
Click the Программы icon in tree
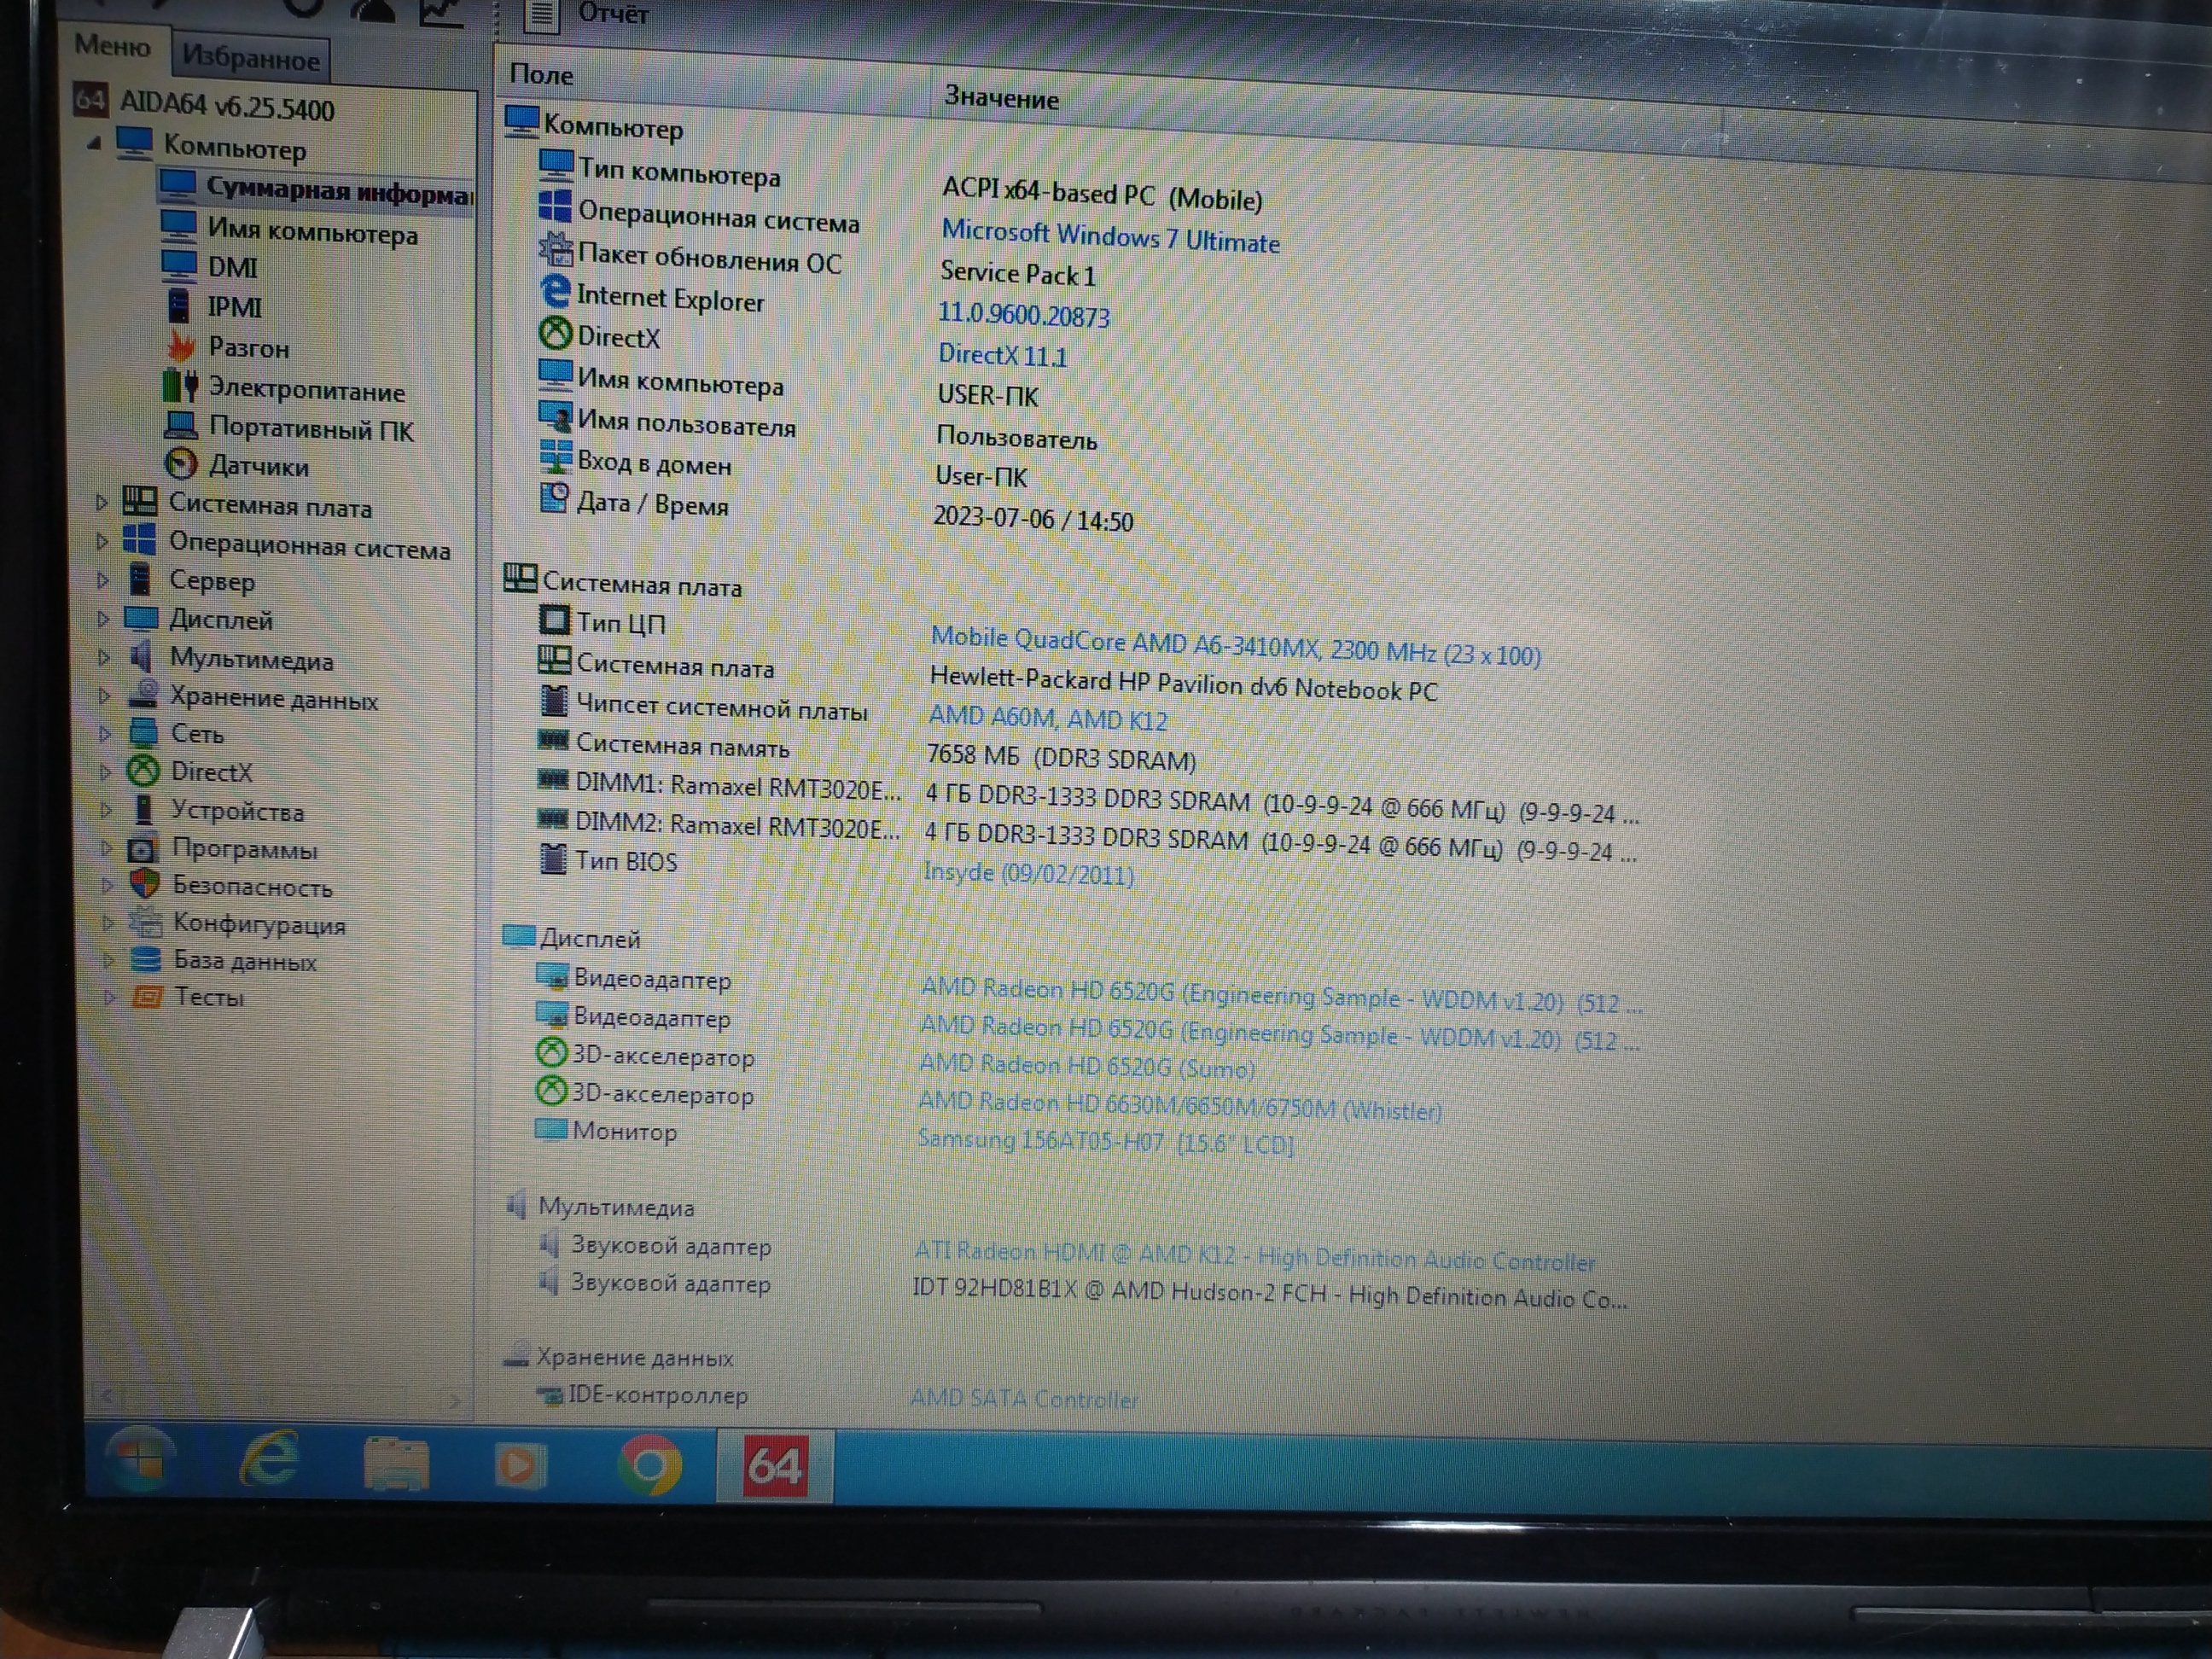[143, 848]
